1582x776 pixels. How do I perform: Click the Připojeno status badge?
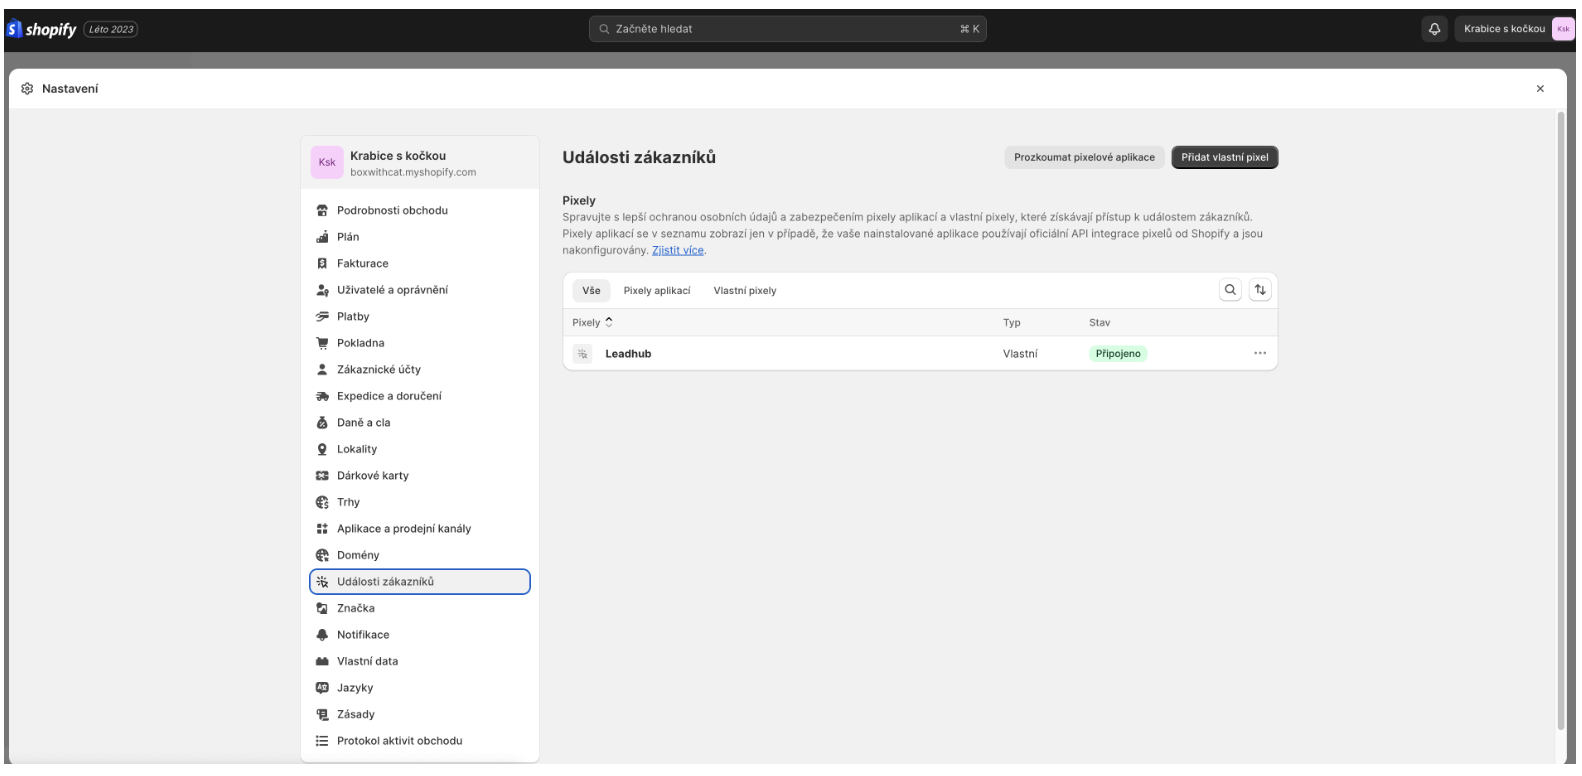point(1118,353)
